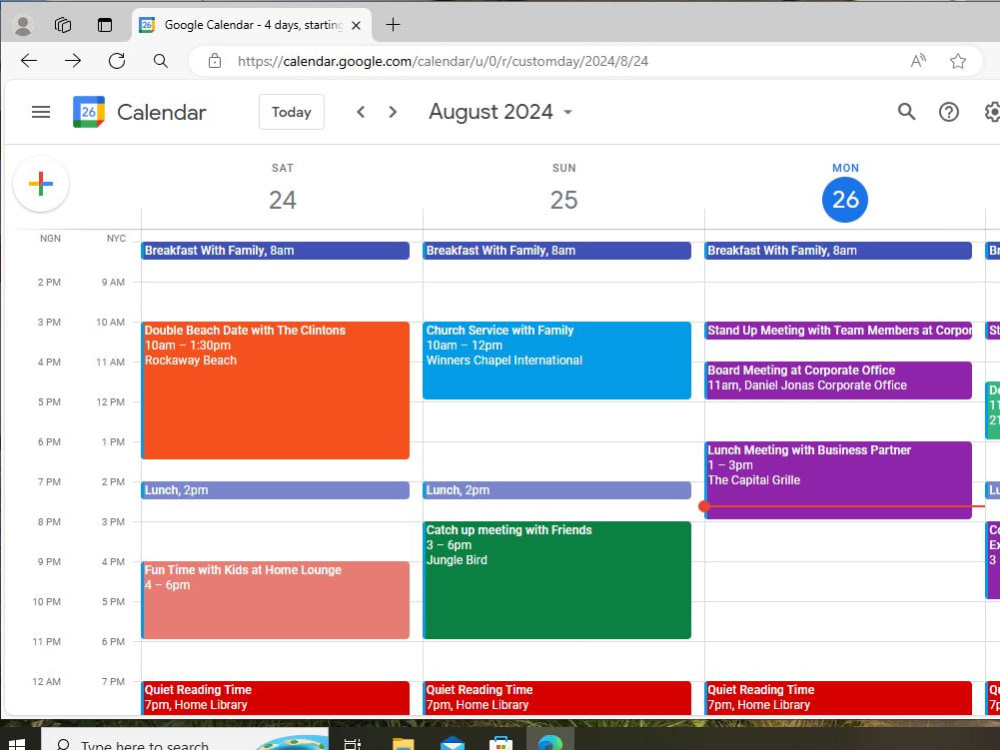The image size is (1000, 750).
Task: Open Double Beach Date with The Clintons
Action: tap(275, 390)
